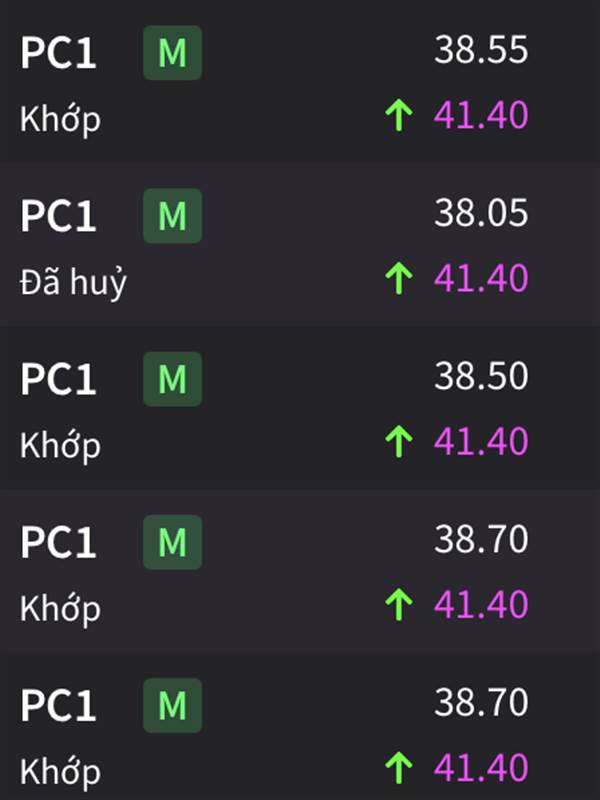The width and height of the screenshot is (600, 800).
Task: Select the order price 38.55
Action: point(481,50)
